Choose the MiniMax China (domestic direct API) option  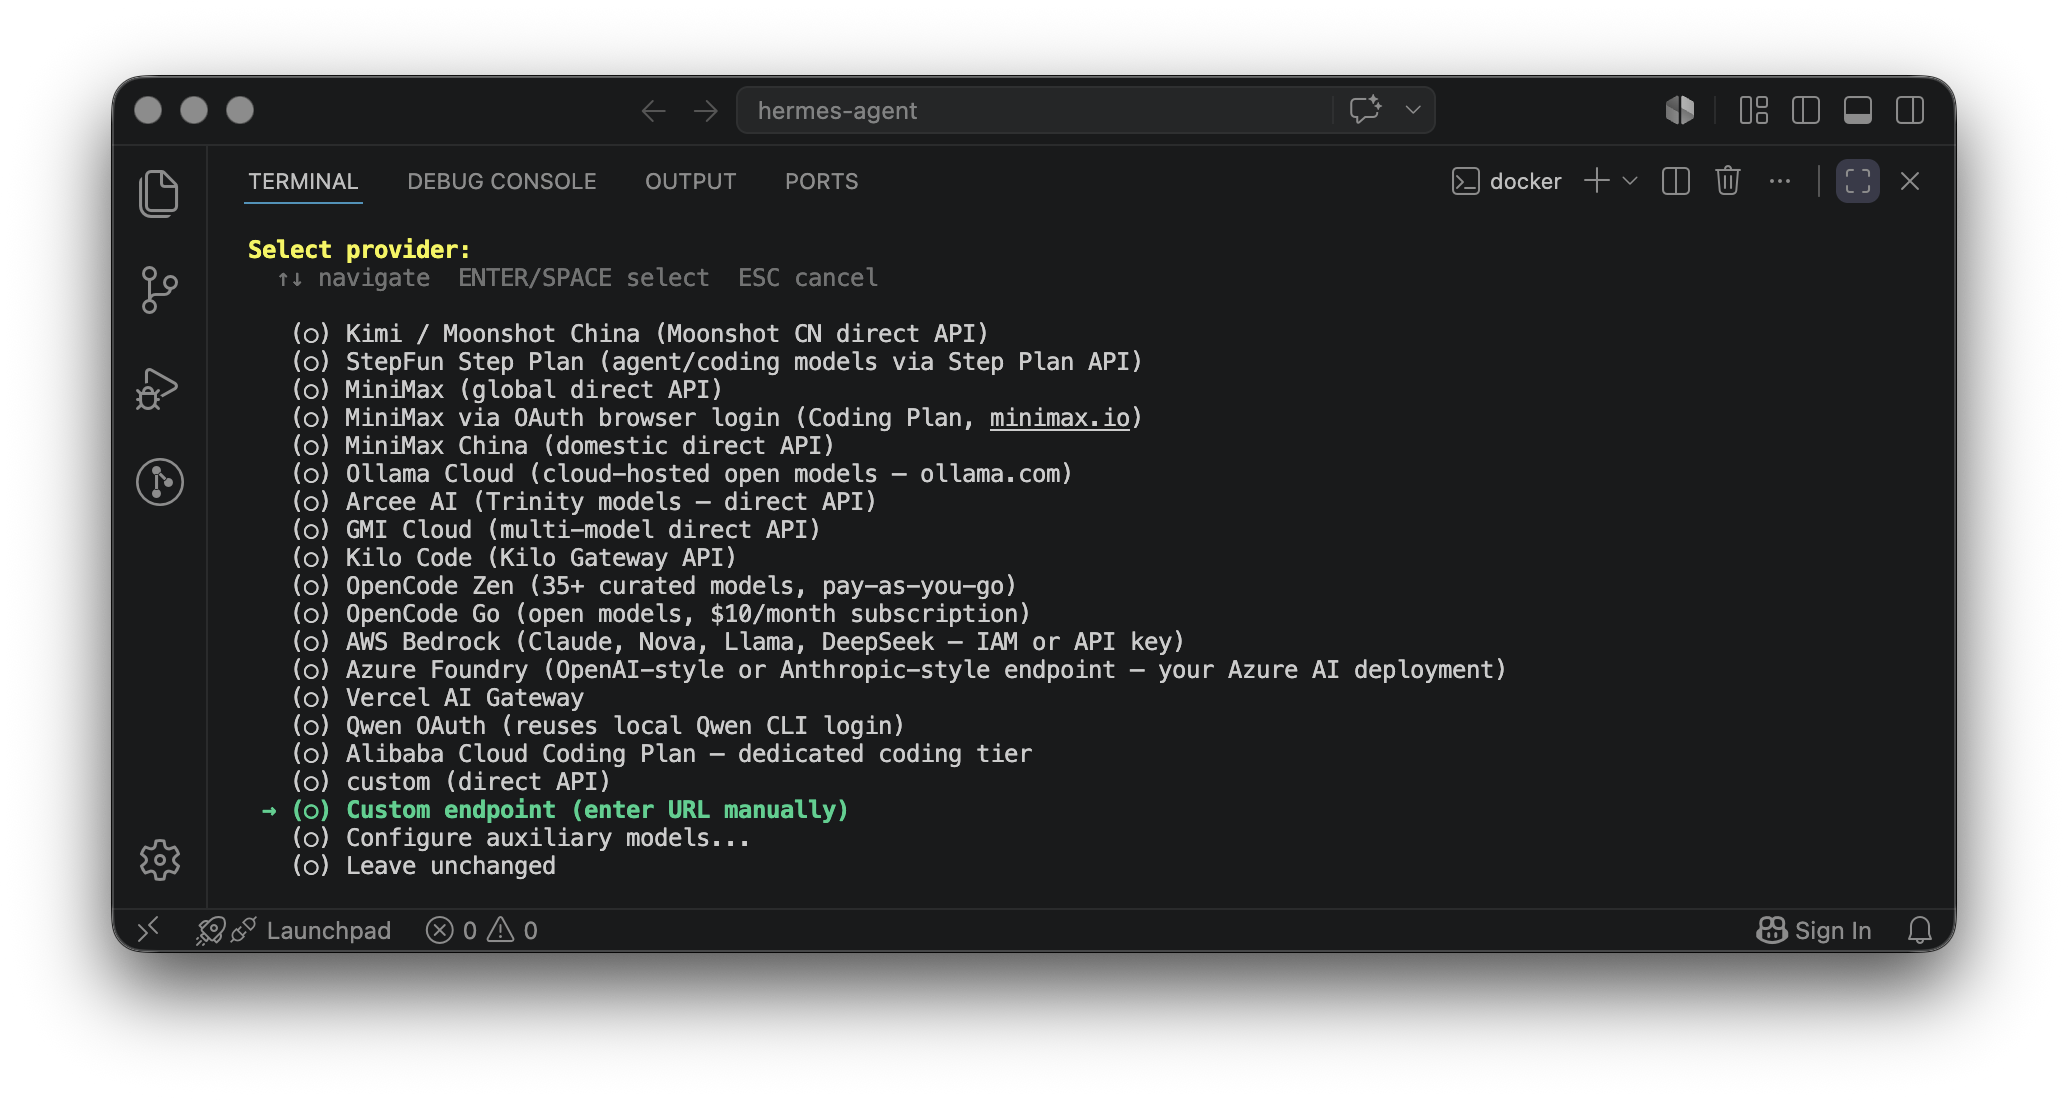(563, 446)
